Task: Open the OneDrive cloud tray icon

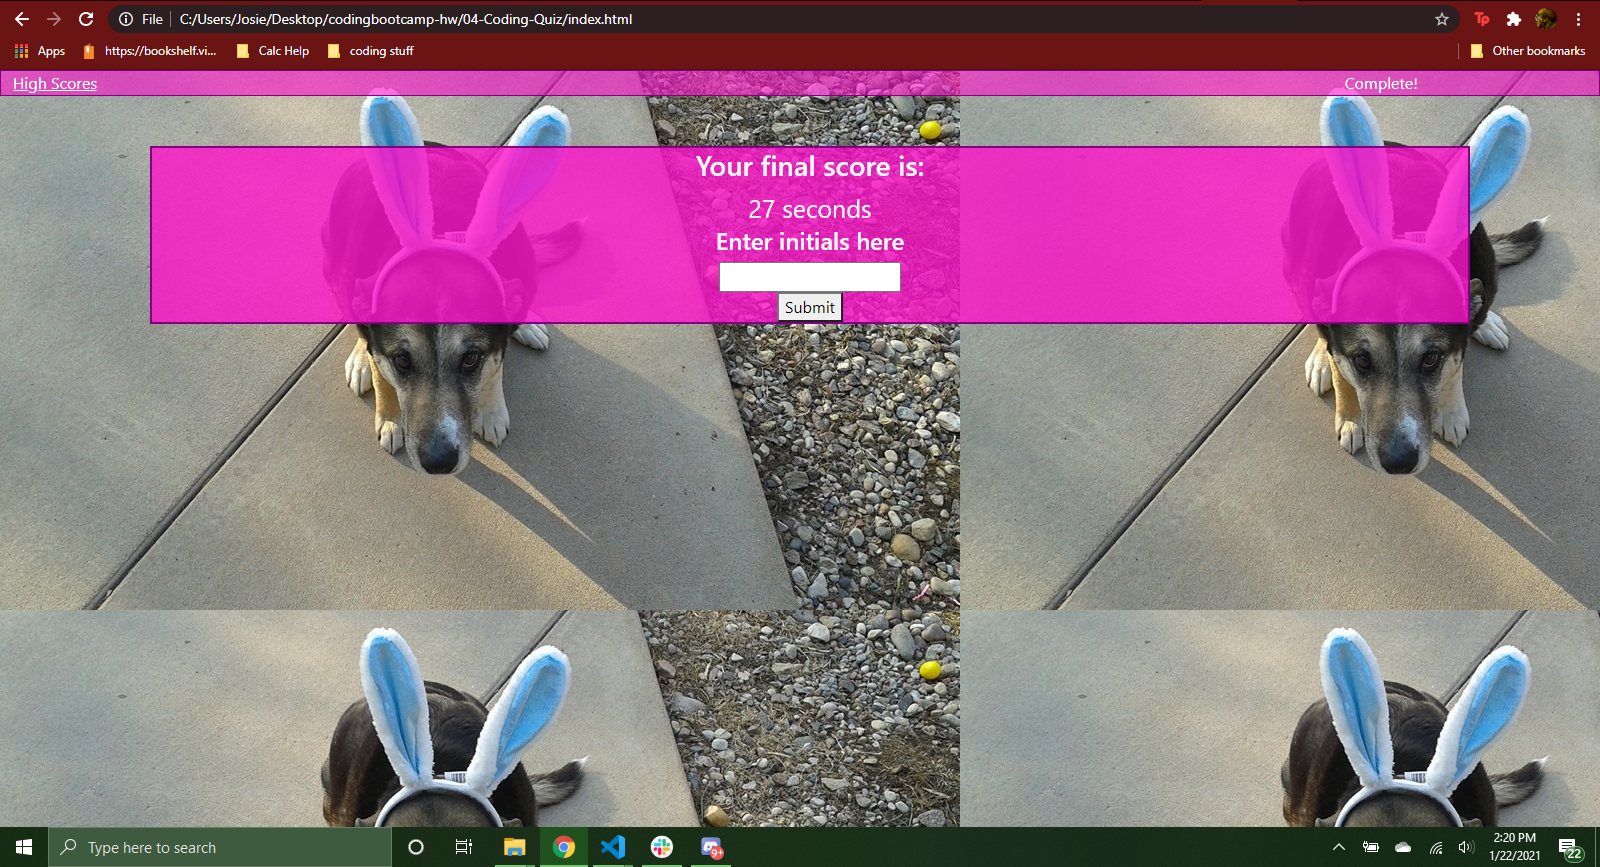Action: pyautogui.click(x=1403, y=847)
